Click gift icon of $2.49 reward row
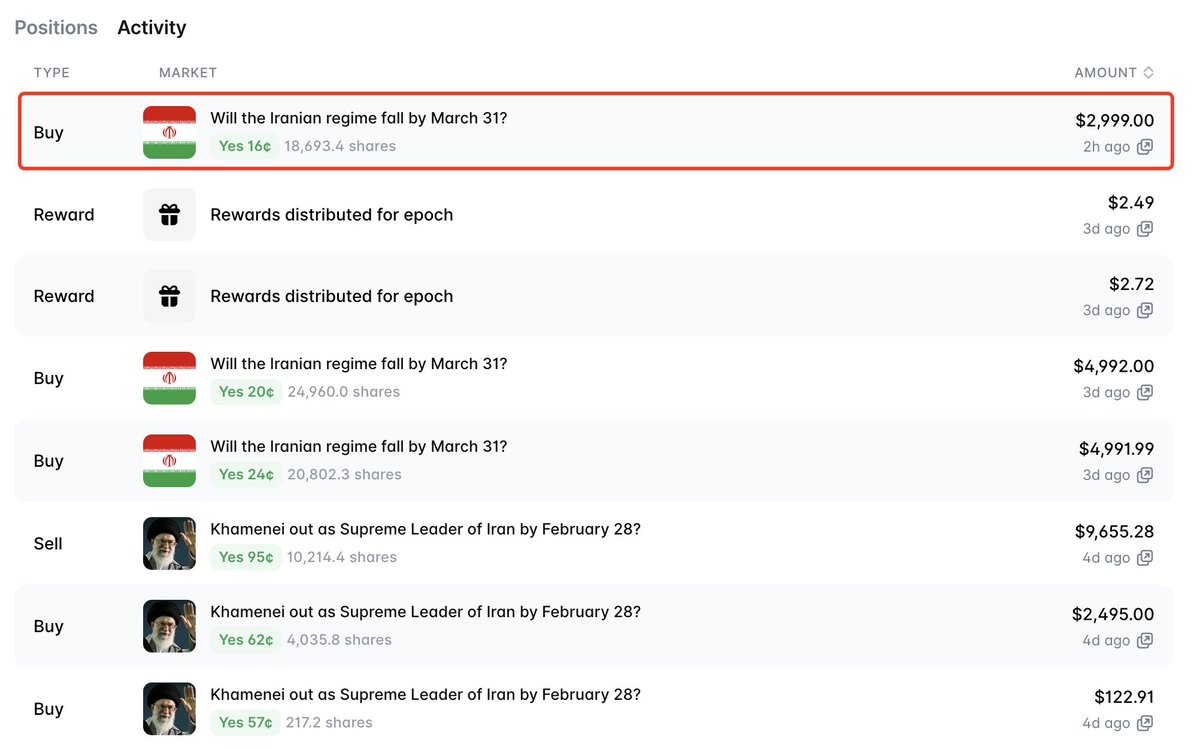 click(x=169, y=214)
